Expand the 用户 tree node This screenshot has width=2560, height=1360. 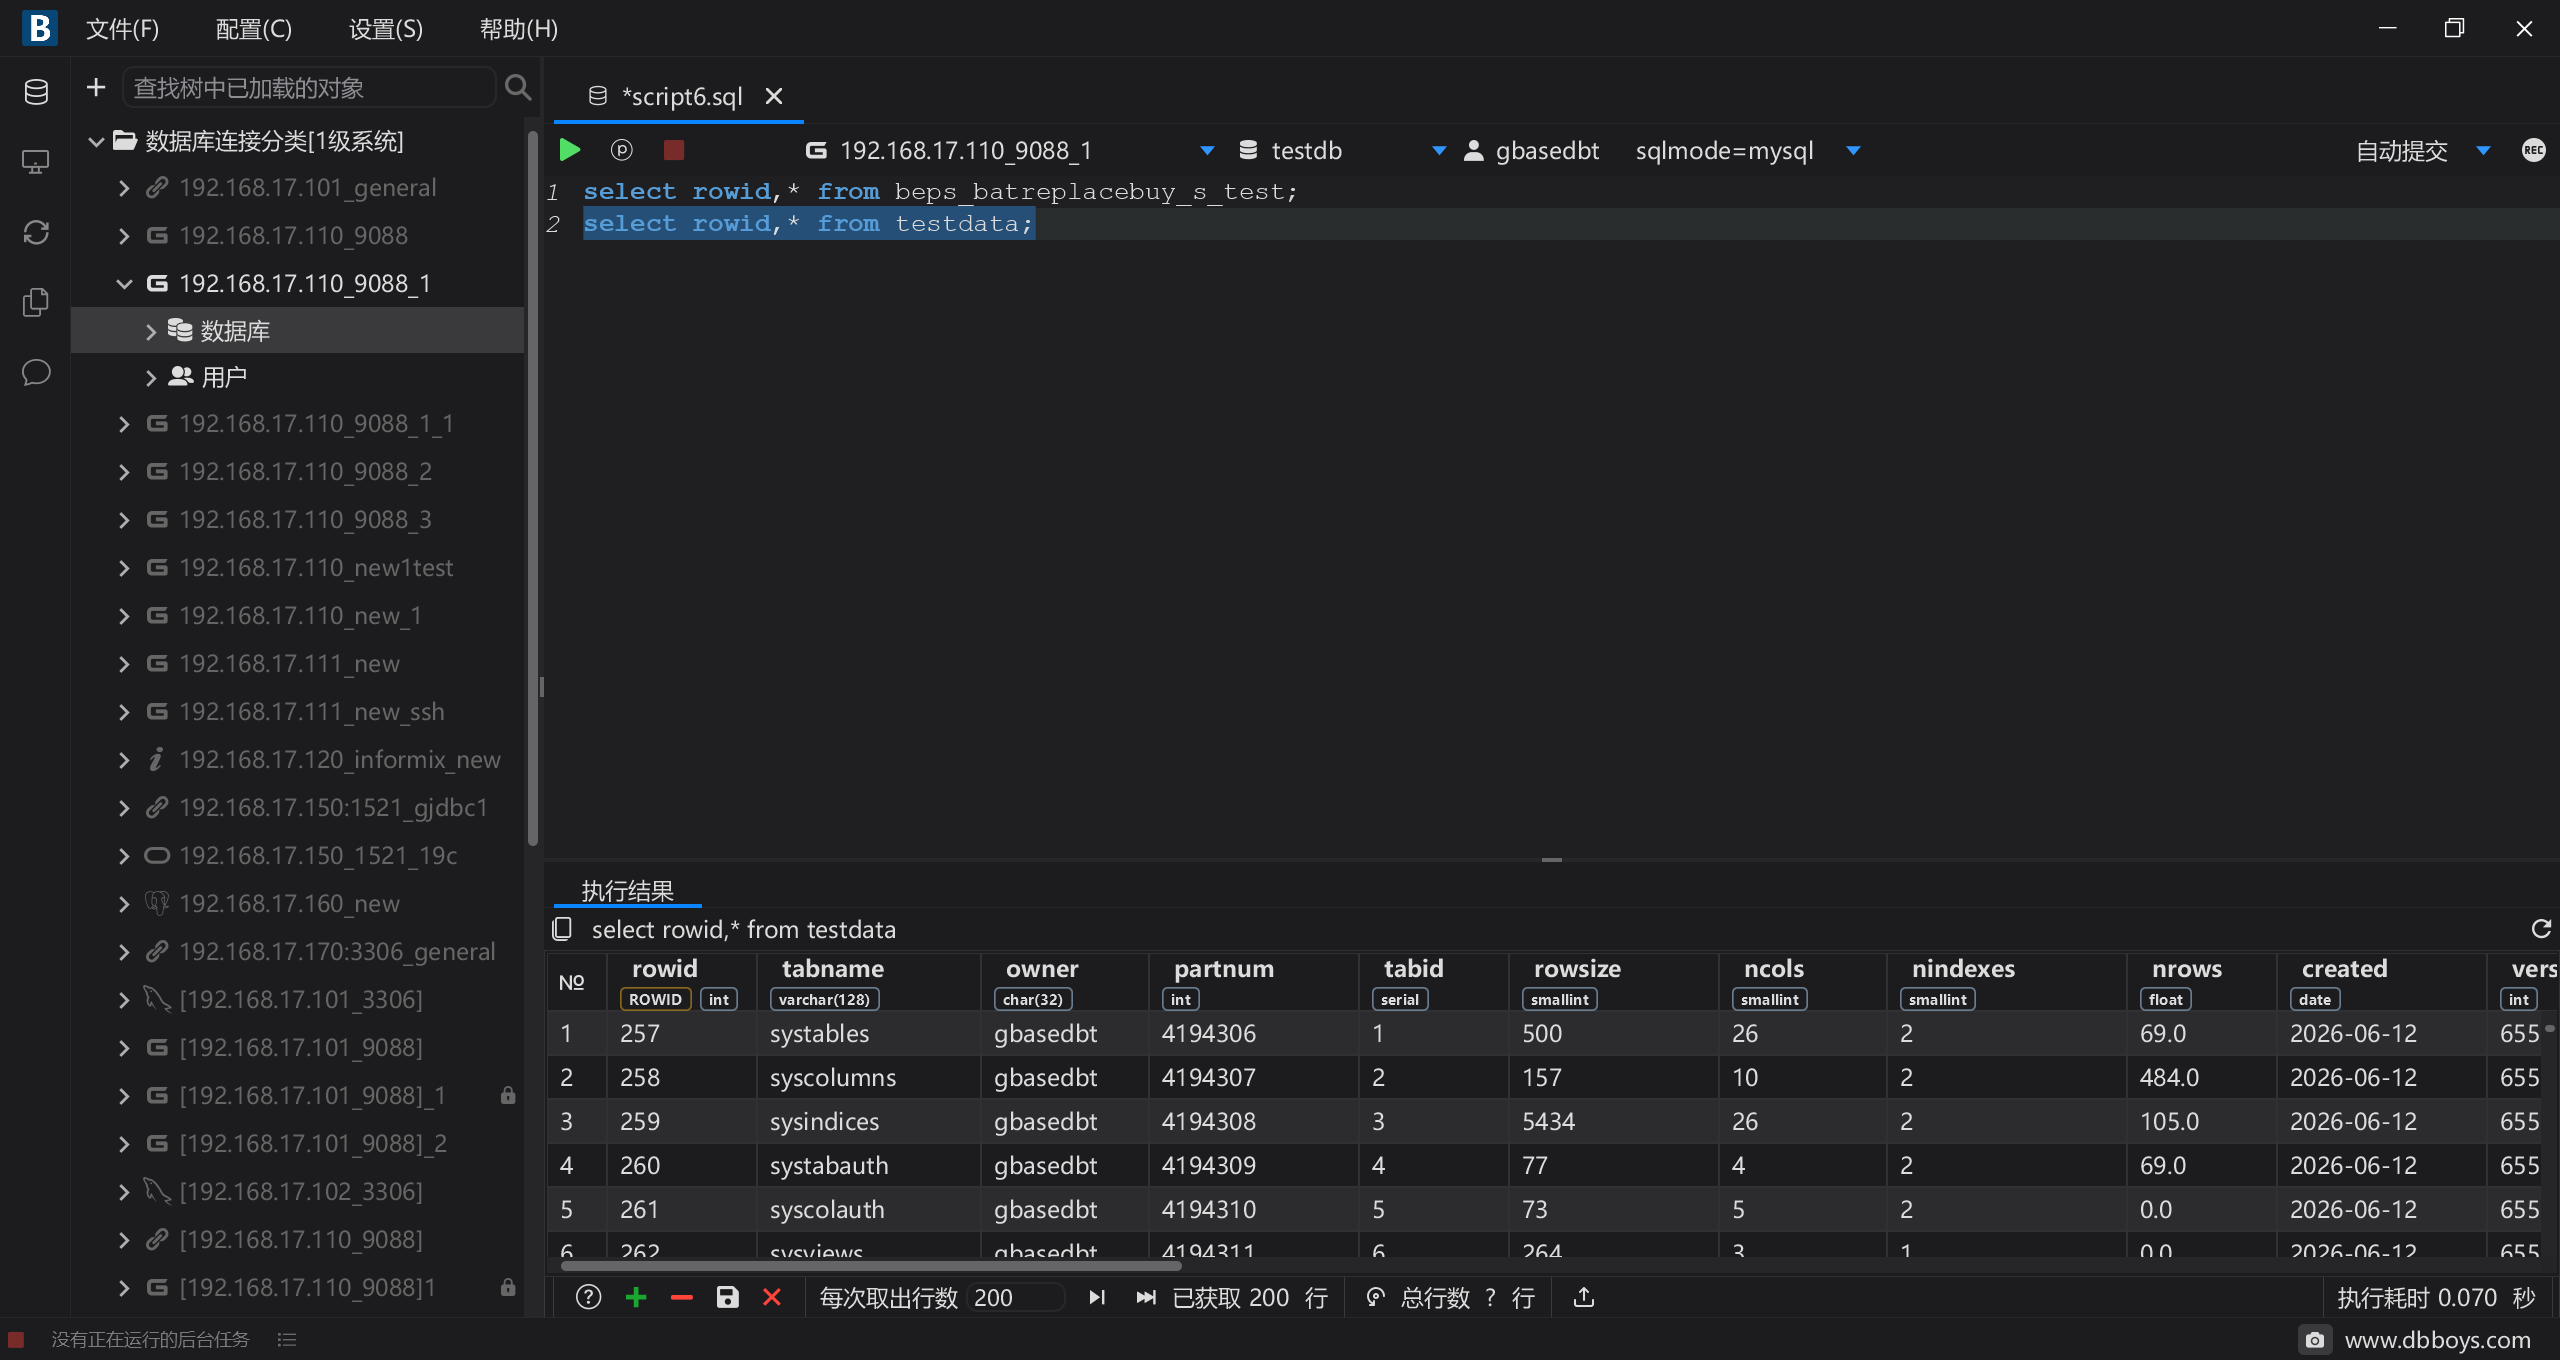151,378
